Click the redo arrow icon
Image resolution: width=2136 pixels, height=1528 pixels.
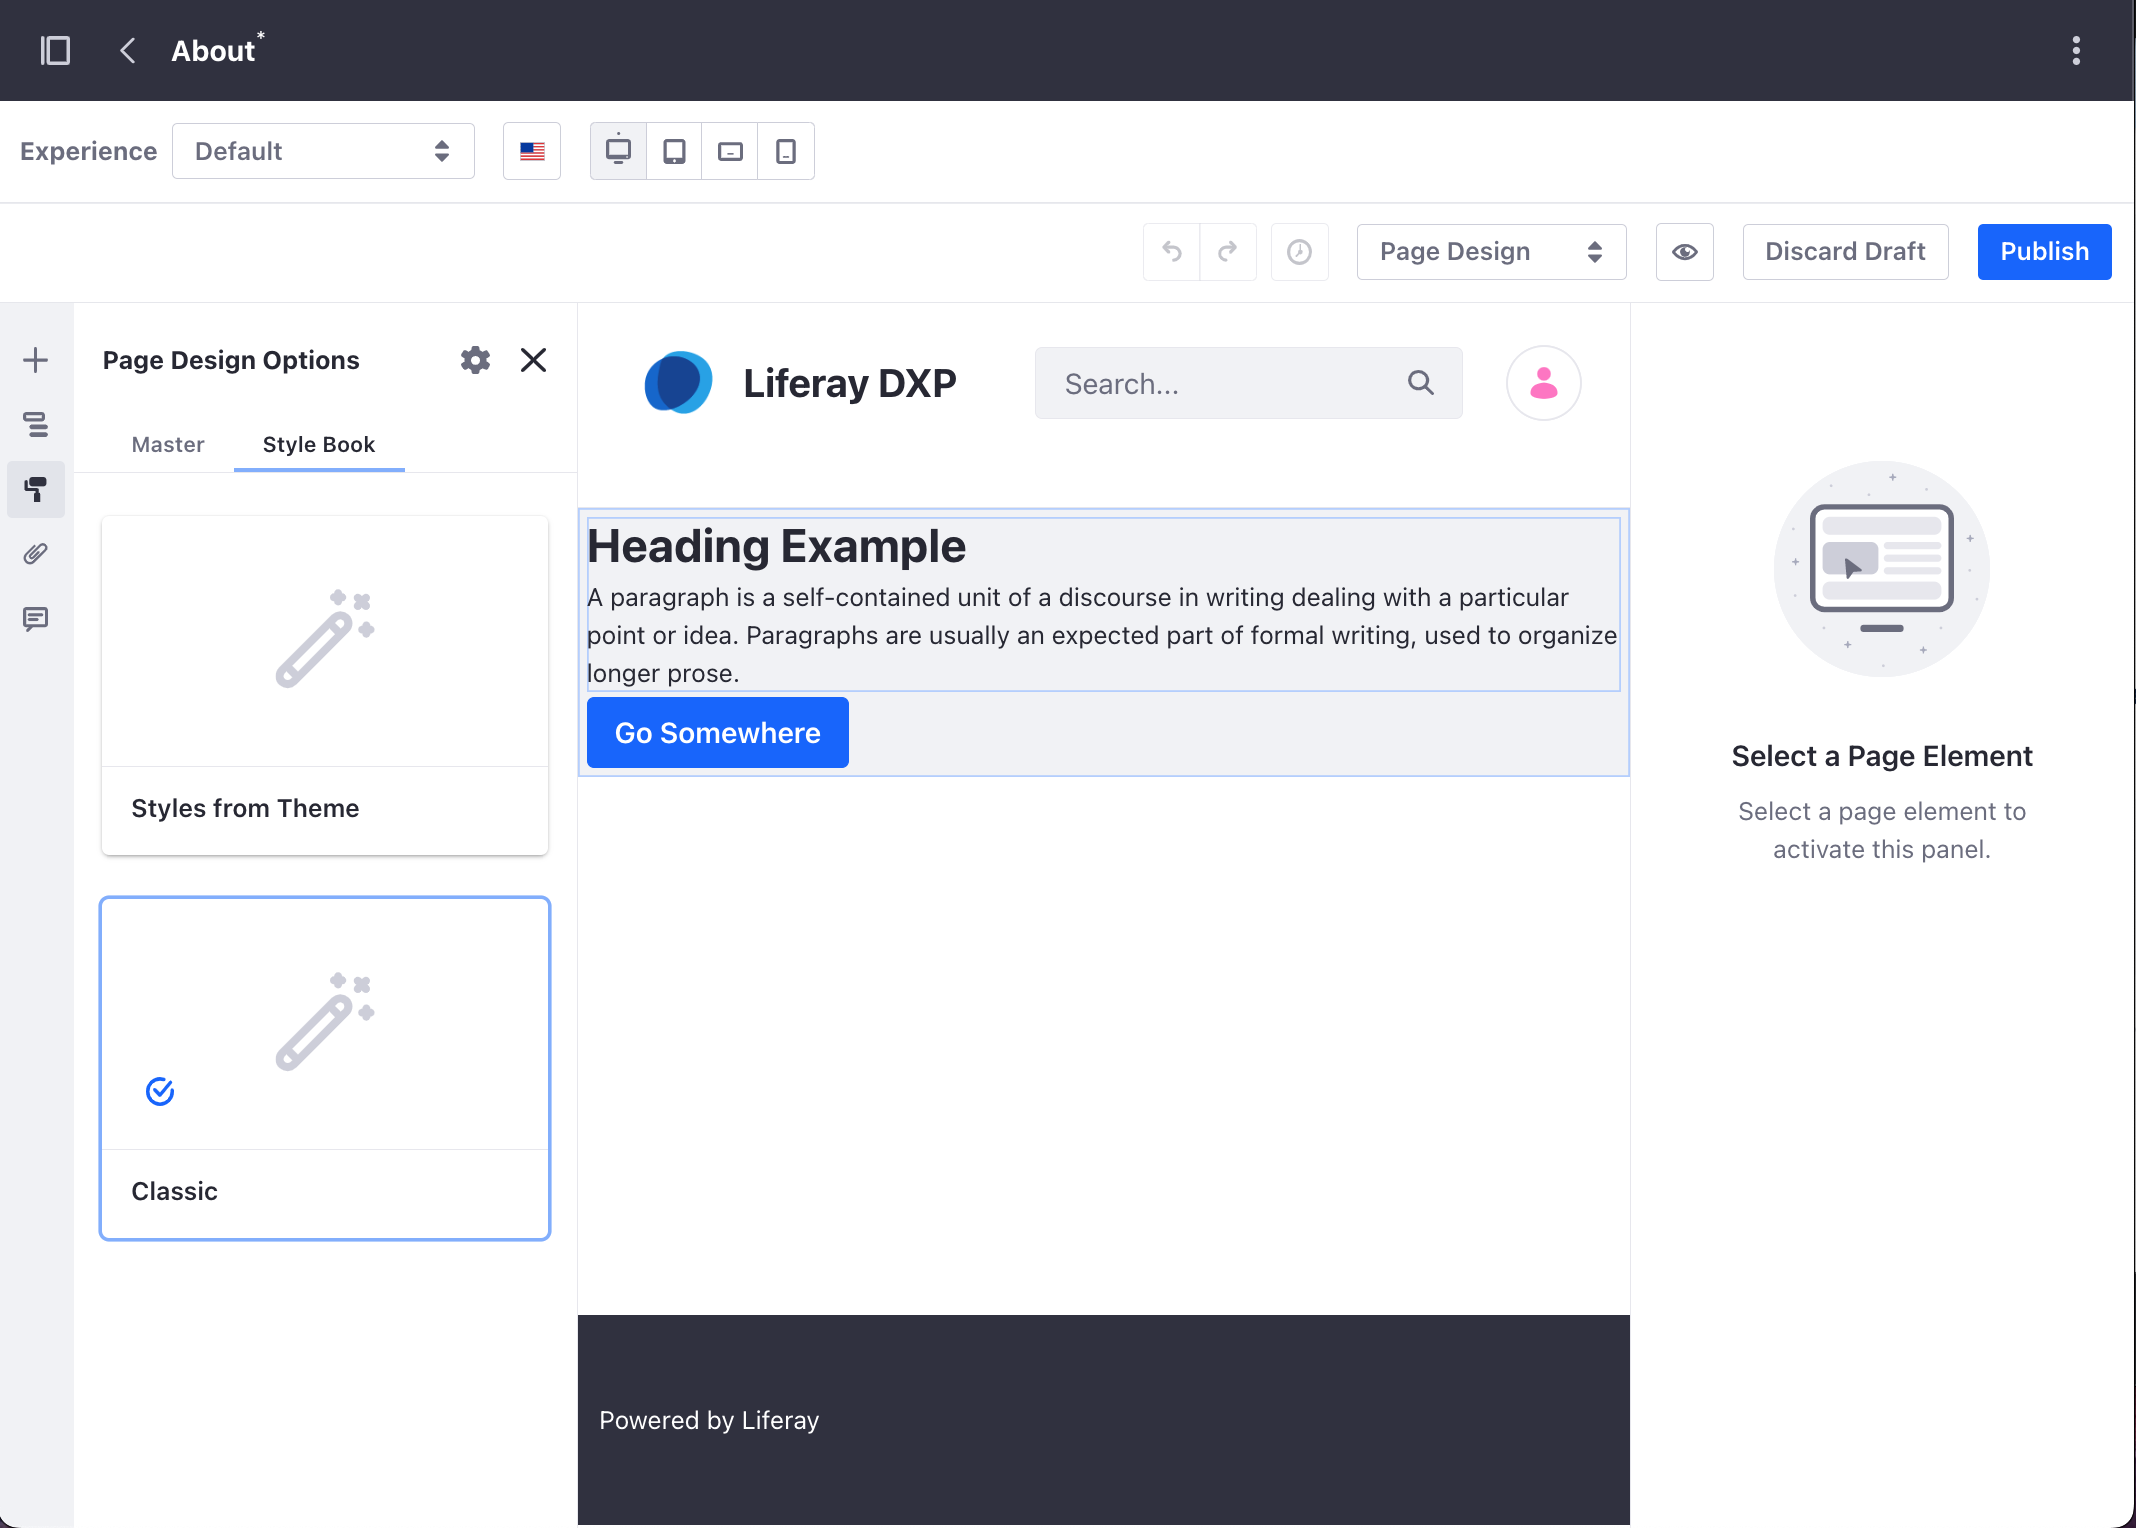(x=1228, y=251)
